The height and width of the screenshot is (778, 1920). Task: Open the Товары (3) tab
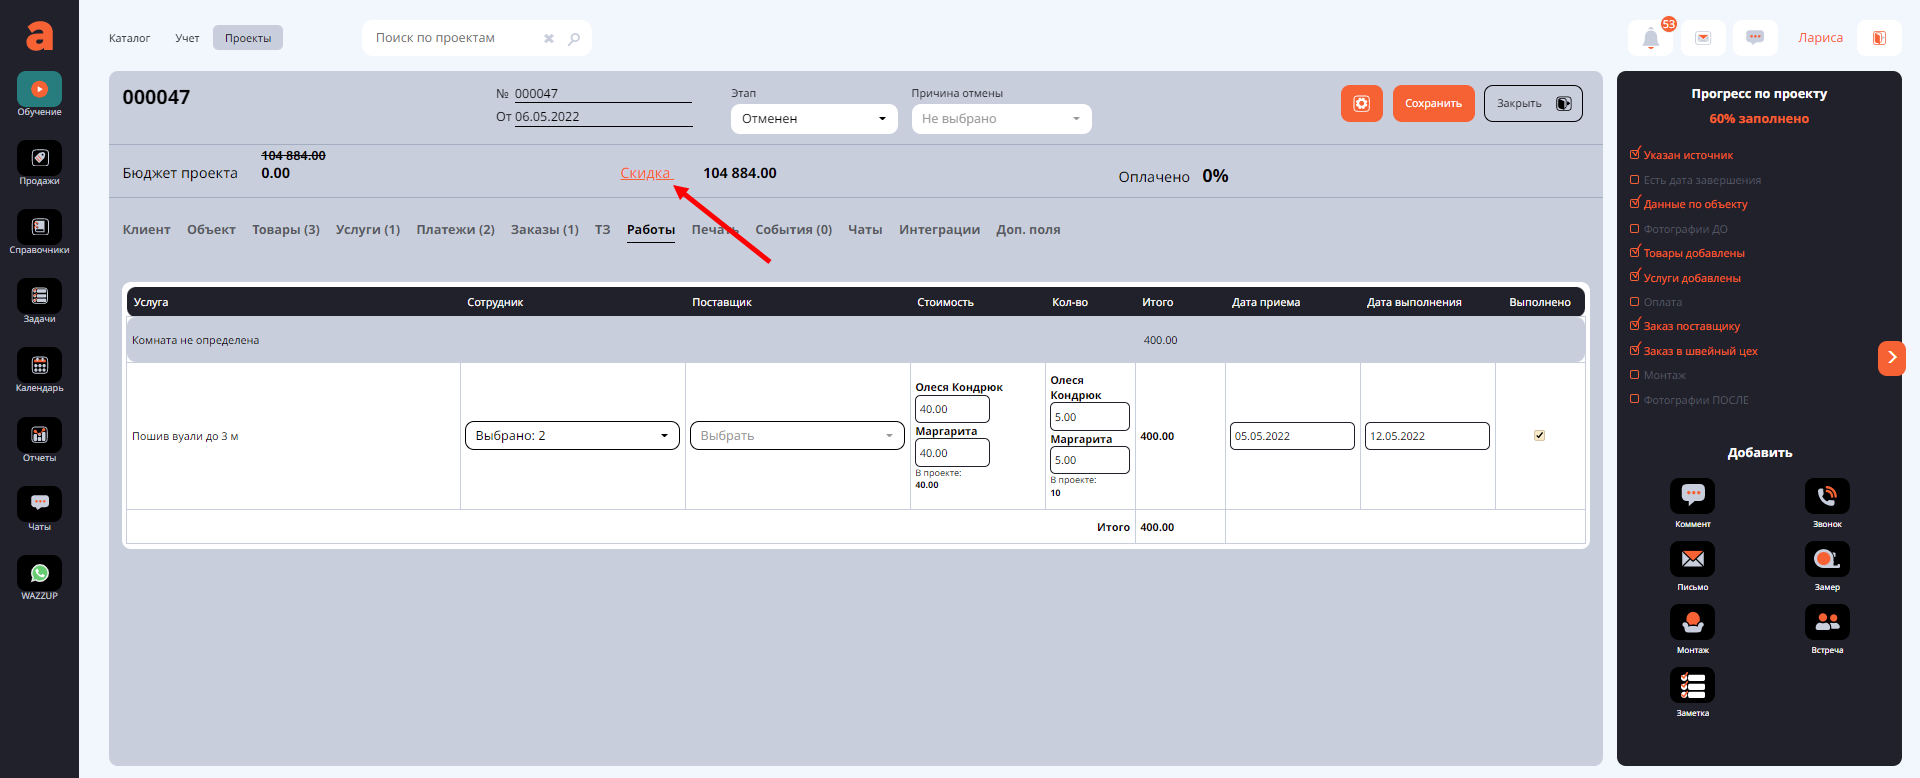pos(285,230)
